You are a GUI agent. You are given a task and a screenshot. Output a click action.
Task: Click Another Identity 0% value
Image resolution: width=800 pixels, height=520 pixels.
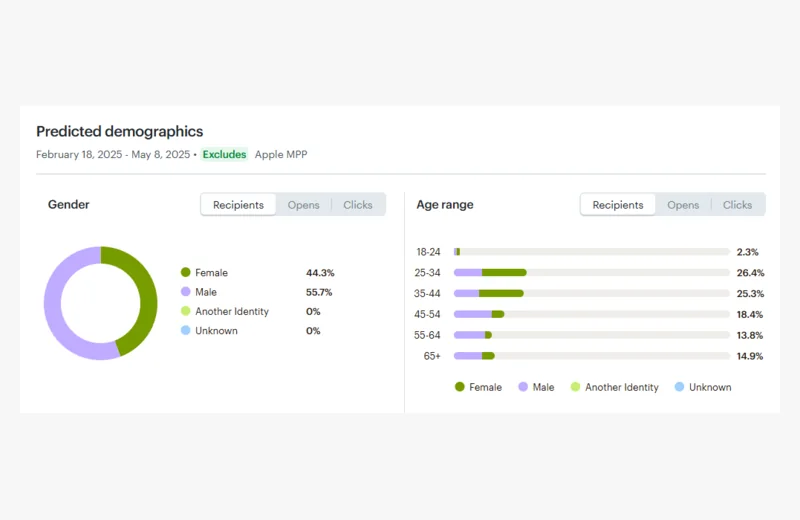click(x=313, y=312)
